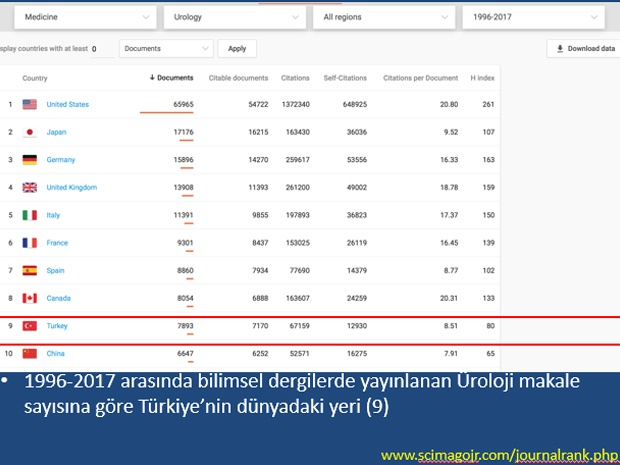Screen dimensions: 620x465
Task: Open the Documents filter dropdown
Action: coord(166,48)
